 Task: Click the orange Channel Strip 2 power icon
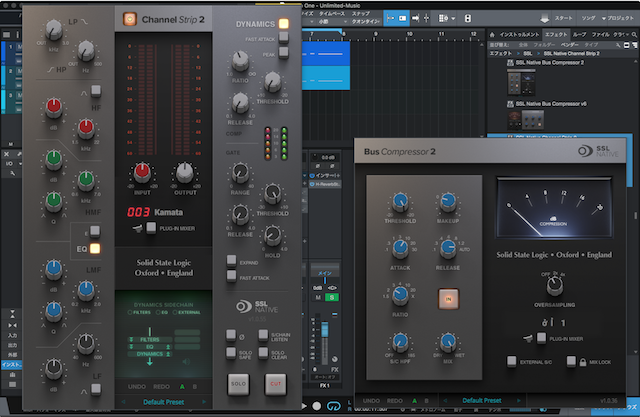click(x=130, y=19)
